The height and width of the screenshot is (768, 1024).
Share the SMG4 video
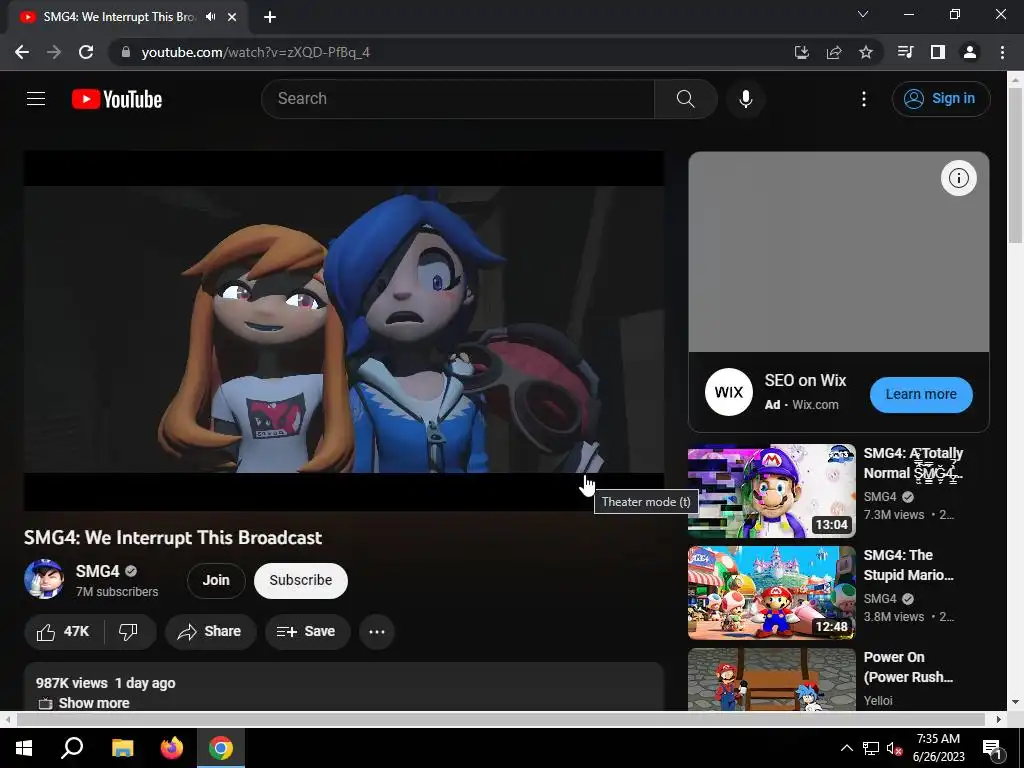click(210, 632)
